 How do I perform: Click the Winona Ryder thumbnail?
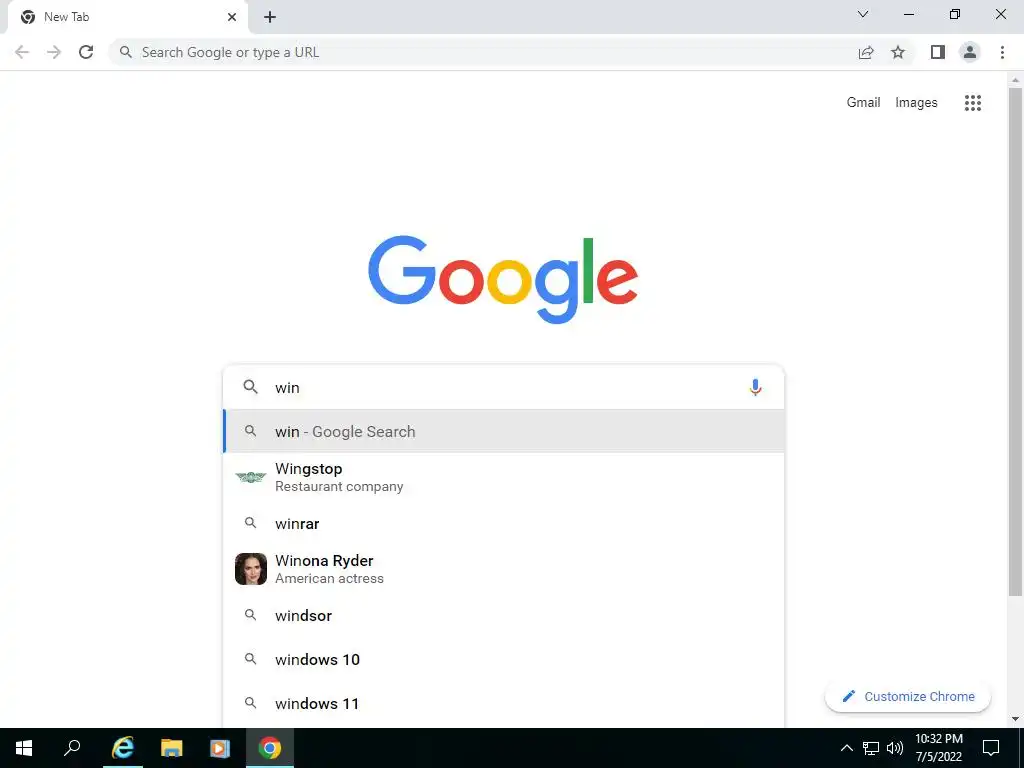(x=251, y=569)
